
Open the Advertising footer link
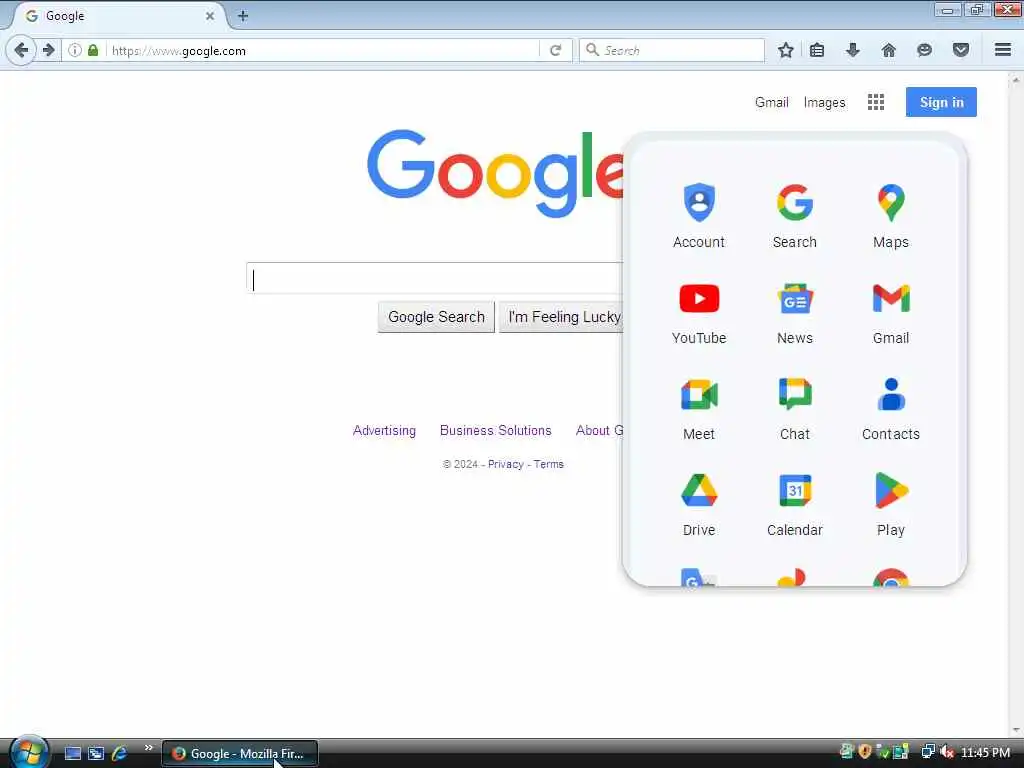384,430
